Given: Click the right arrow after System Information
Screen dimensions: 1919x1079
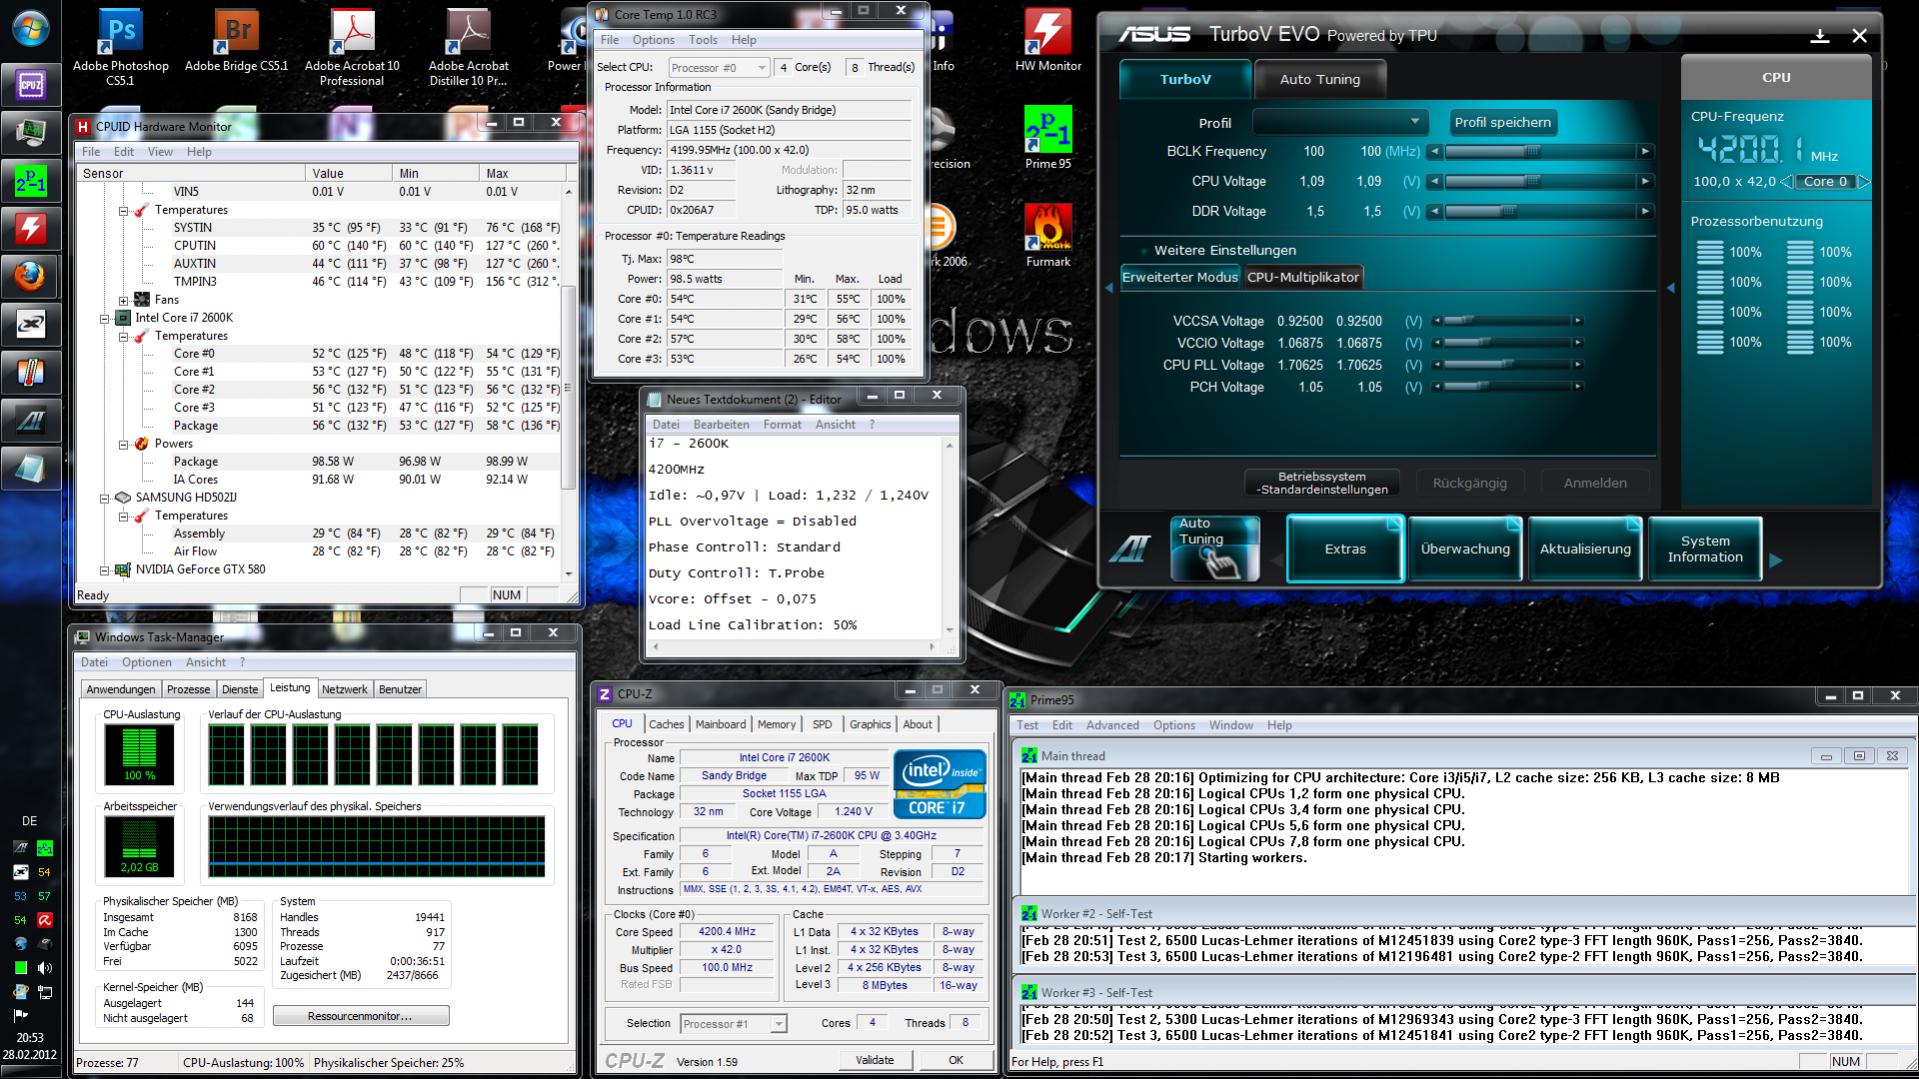Looking at the screenshot, I should point(1776,560).
